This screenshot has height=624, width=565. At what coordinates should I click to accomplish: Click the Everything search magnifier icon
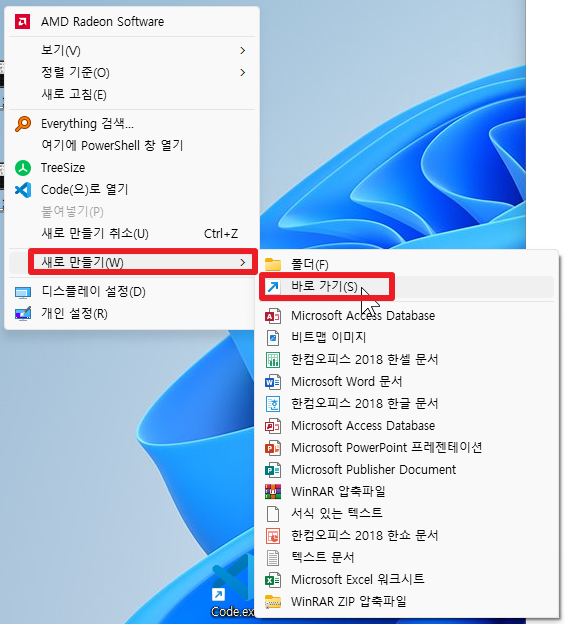(23, 124)
